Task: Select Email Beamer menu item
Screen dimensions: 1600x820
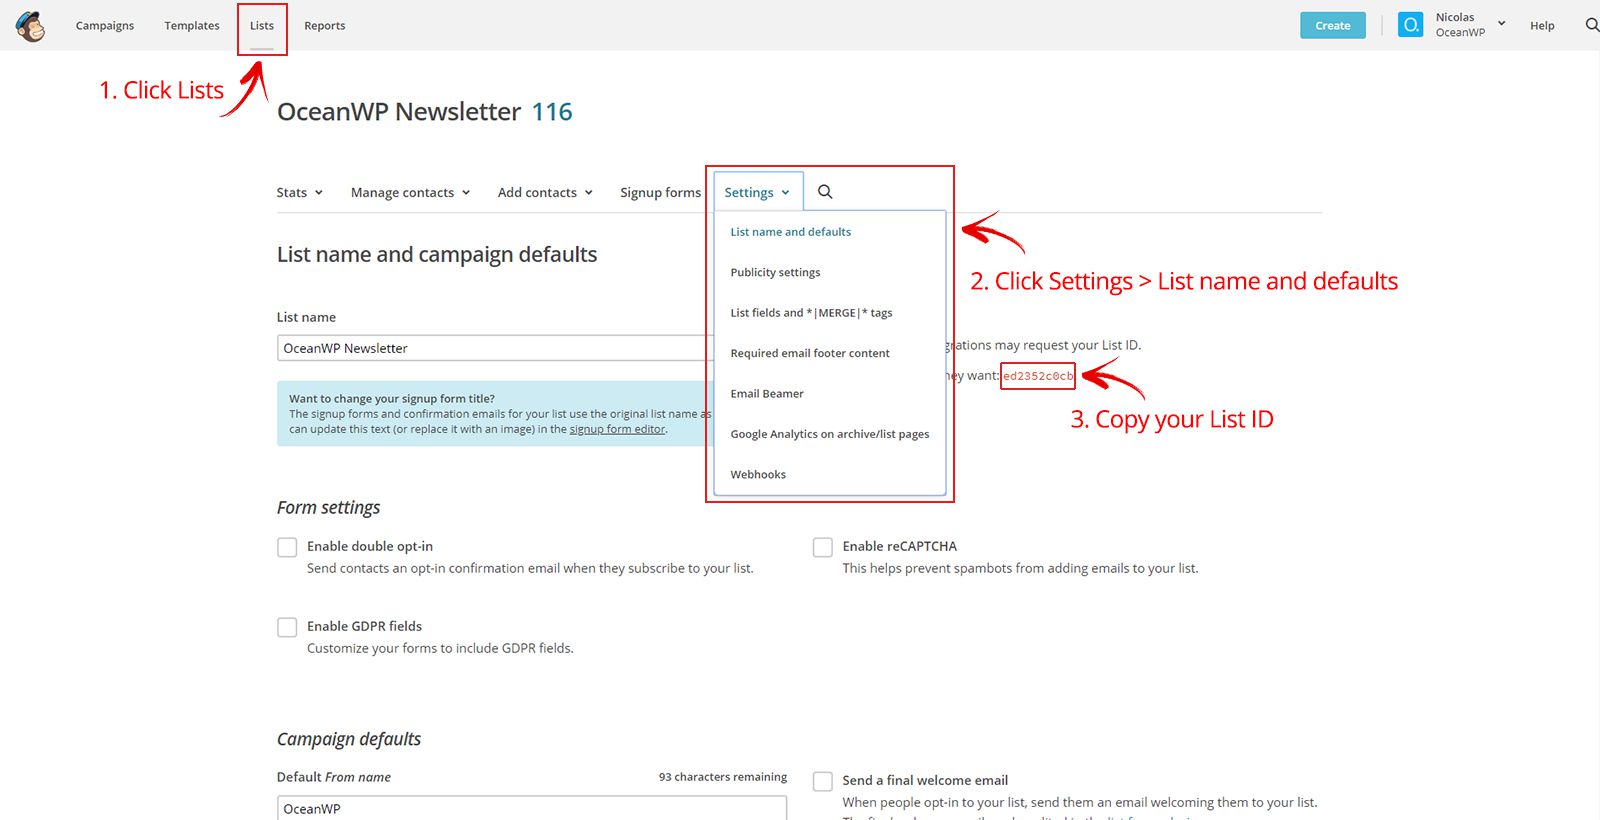Action: (767, 394)
